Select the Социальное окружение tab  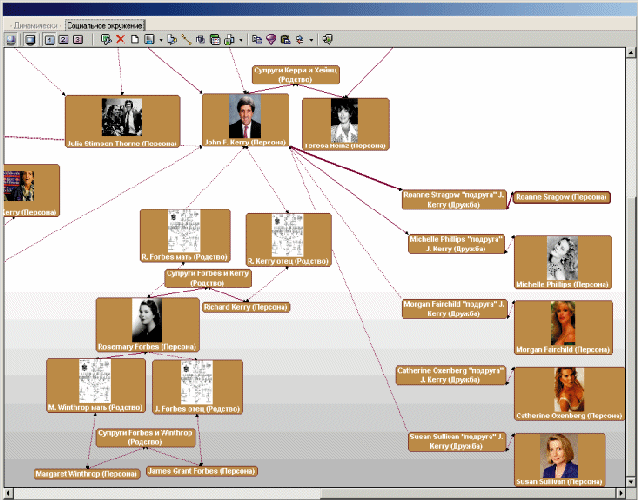point(104,23)
